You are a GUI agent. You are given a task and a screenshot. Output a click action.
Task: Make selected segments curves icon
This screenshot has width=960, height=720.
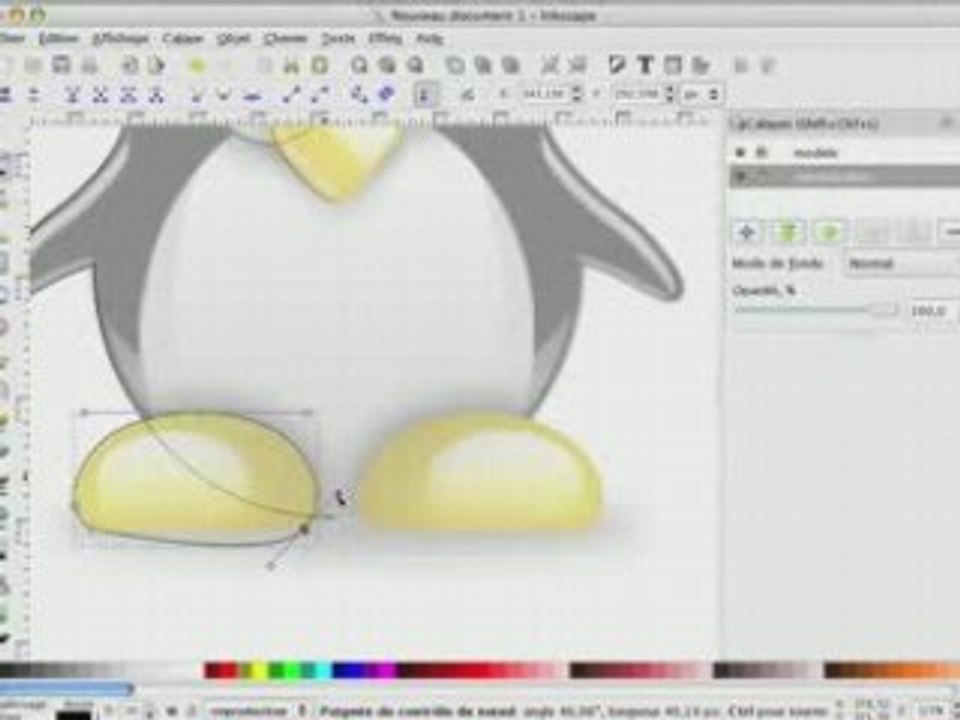point(320,94)
